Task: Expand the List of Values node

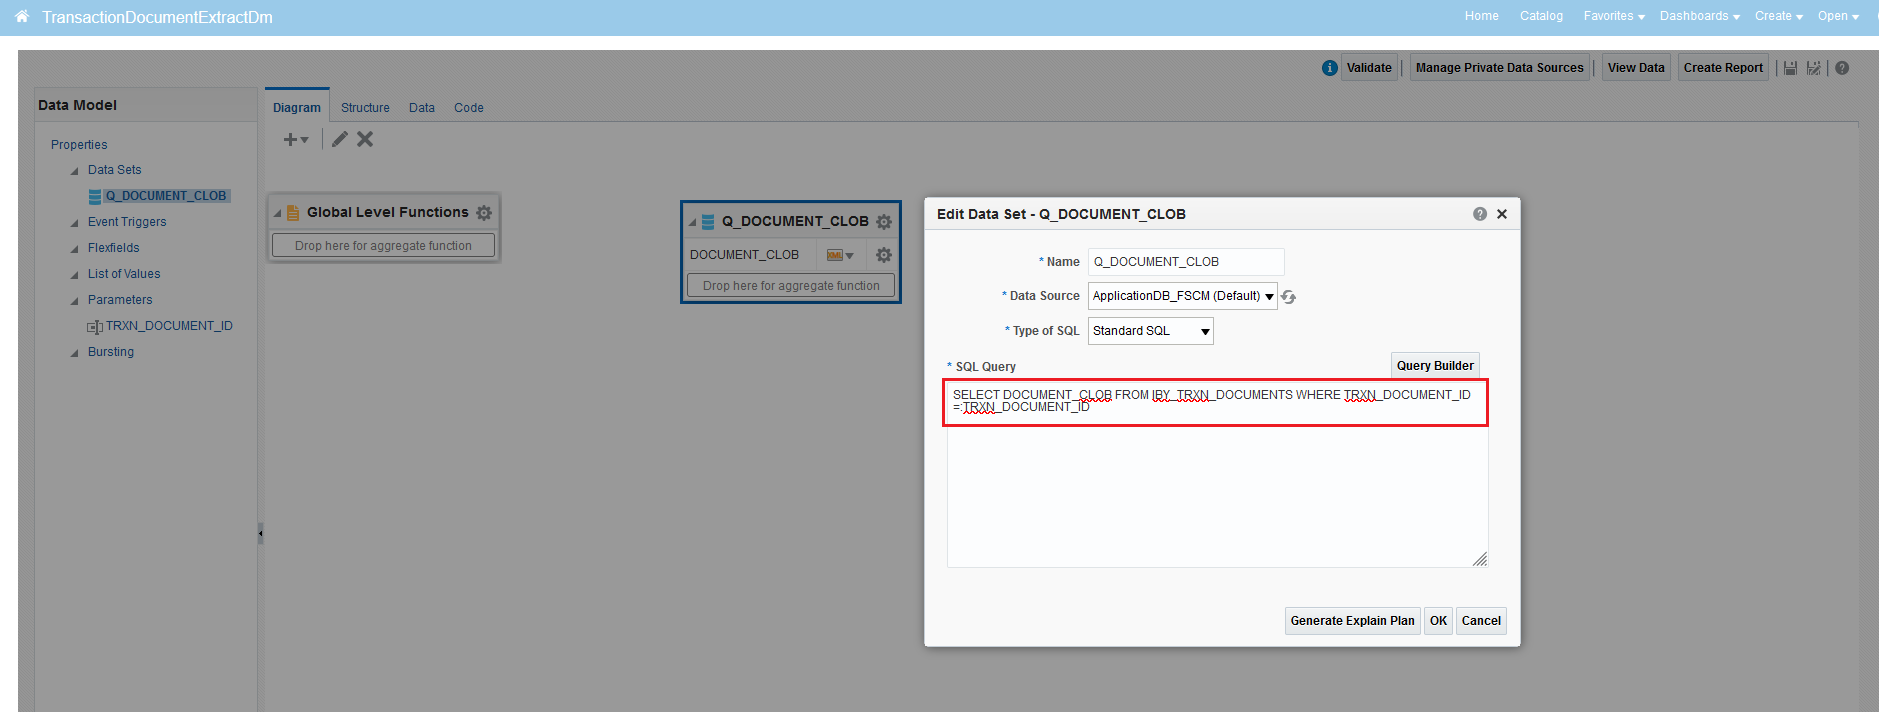Action: click(x=74, y=275)
